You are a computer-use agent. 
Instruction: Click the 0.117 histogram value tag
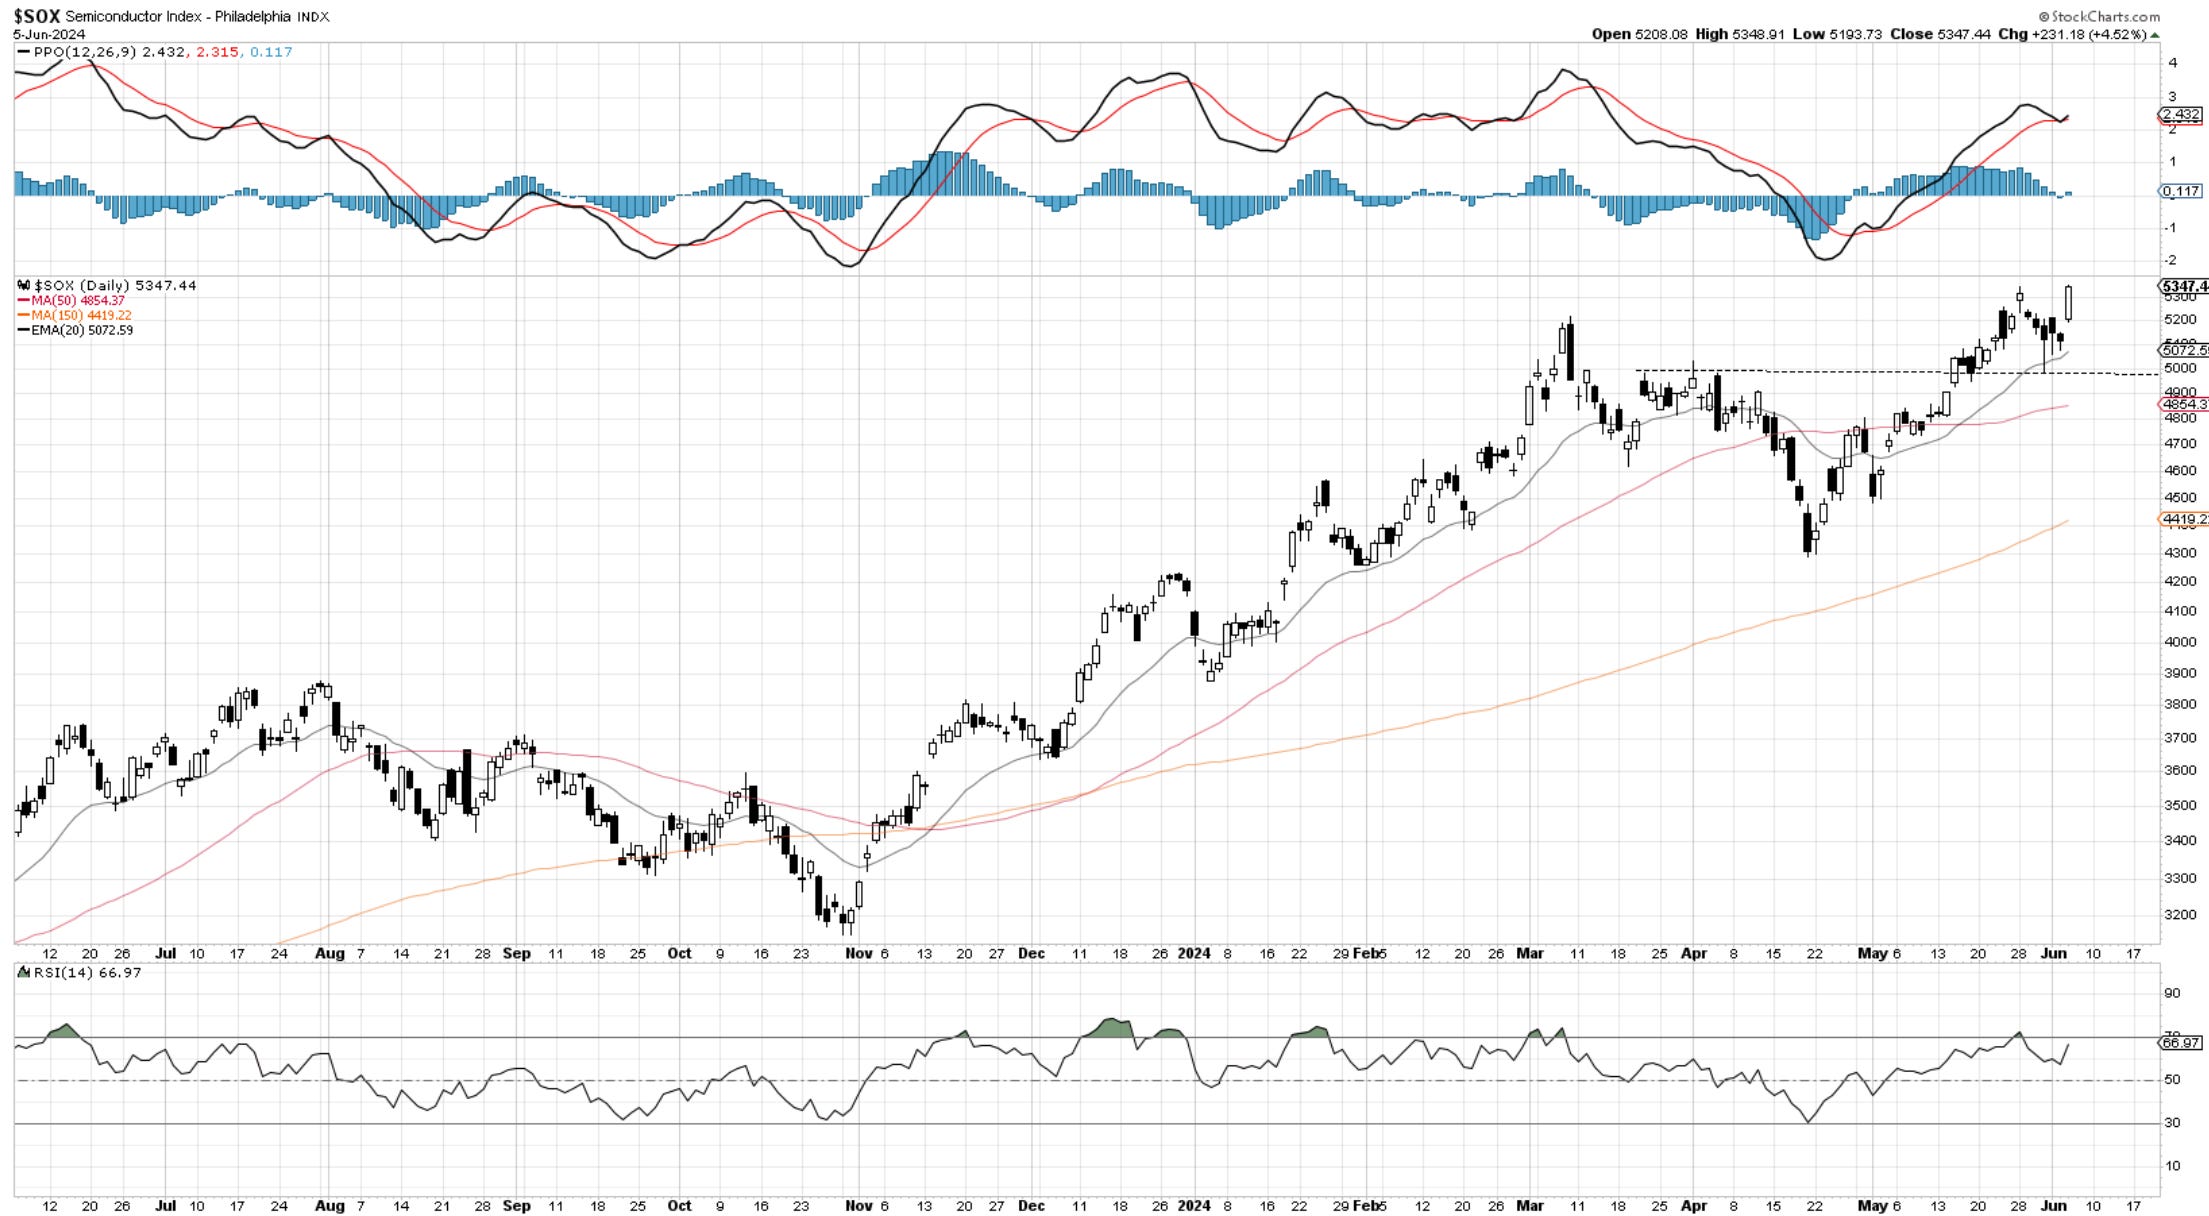2179,191
